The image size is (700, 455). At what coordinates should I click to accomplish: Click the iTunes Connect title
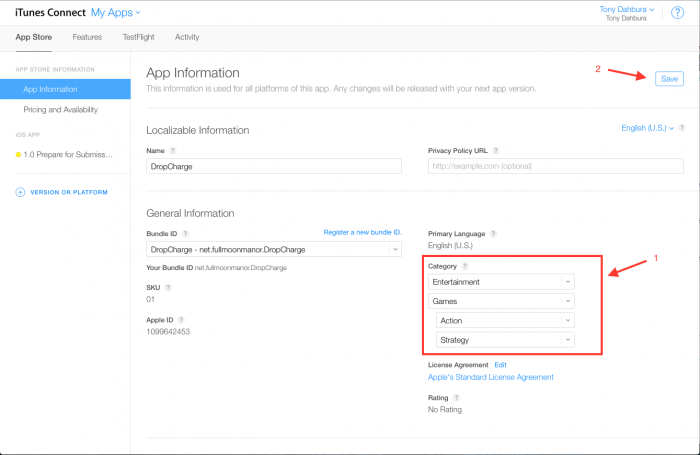coord(50,13)
